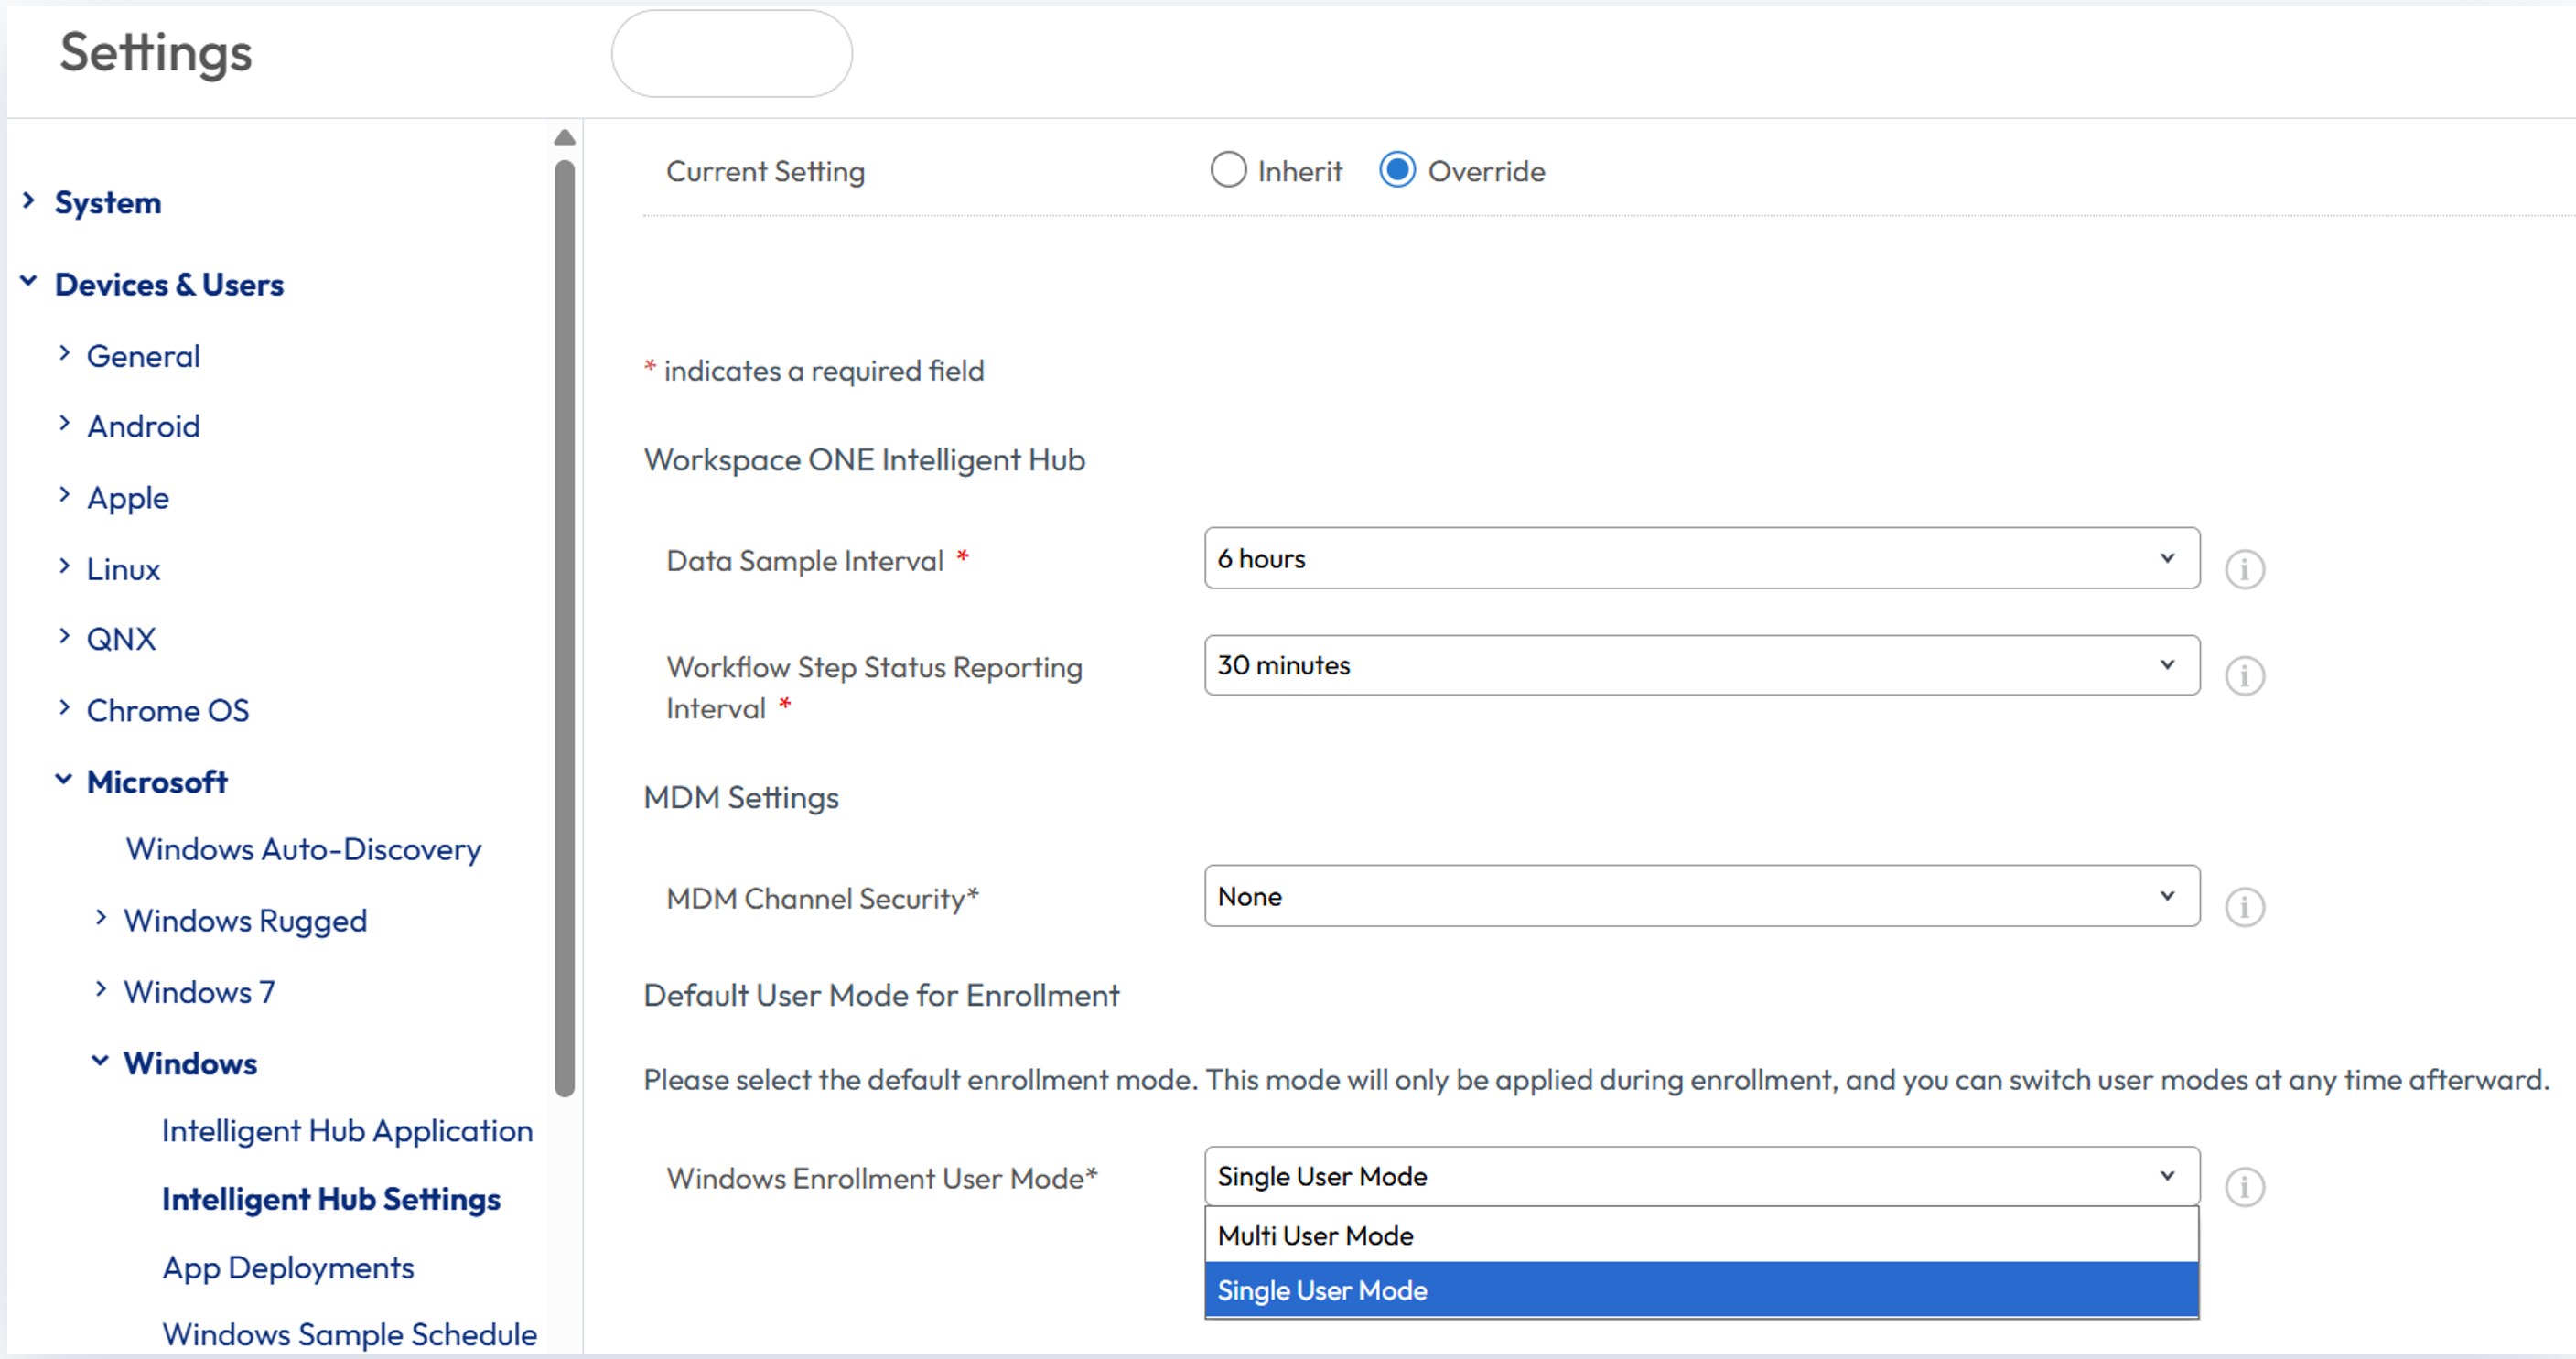The width and height of the screenshot is (2576, 1359).
Task: Select Microsoft settings item
Action: pyautogui.click(x=157, y=782)
